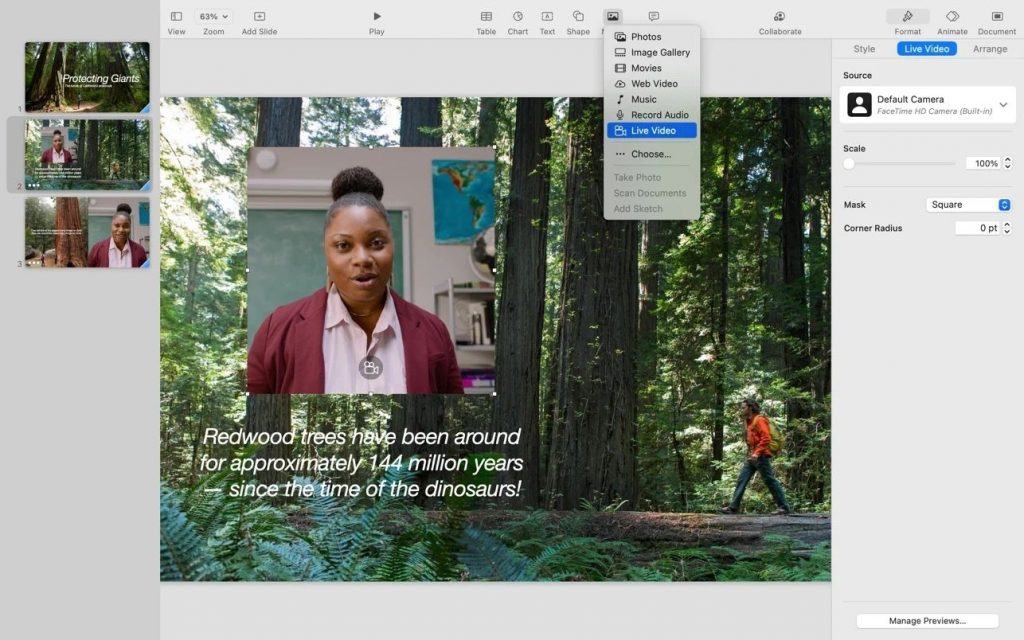Click the Add Slide button
The image size is (1024, 640).
pos(259,17)
